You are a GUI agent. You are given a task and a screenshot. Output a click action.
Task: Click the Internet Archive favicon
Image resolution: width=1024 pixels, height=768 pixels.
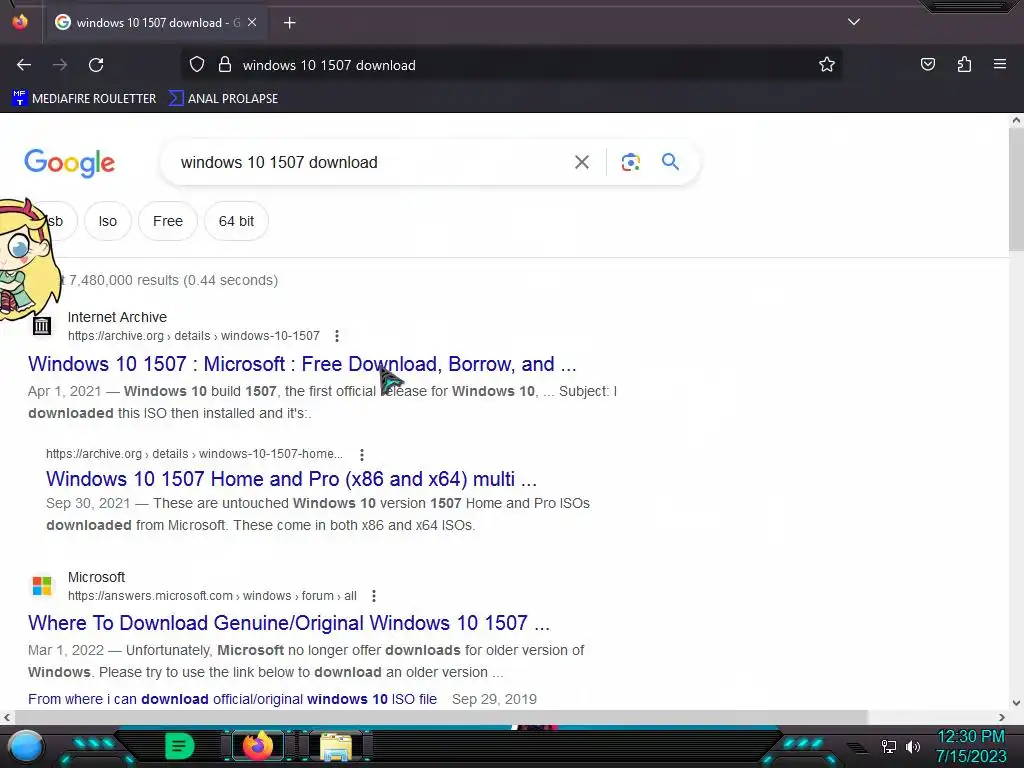42,325
